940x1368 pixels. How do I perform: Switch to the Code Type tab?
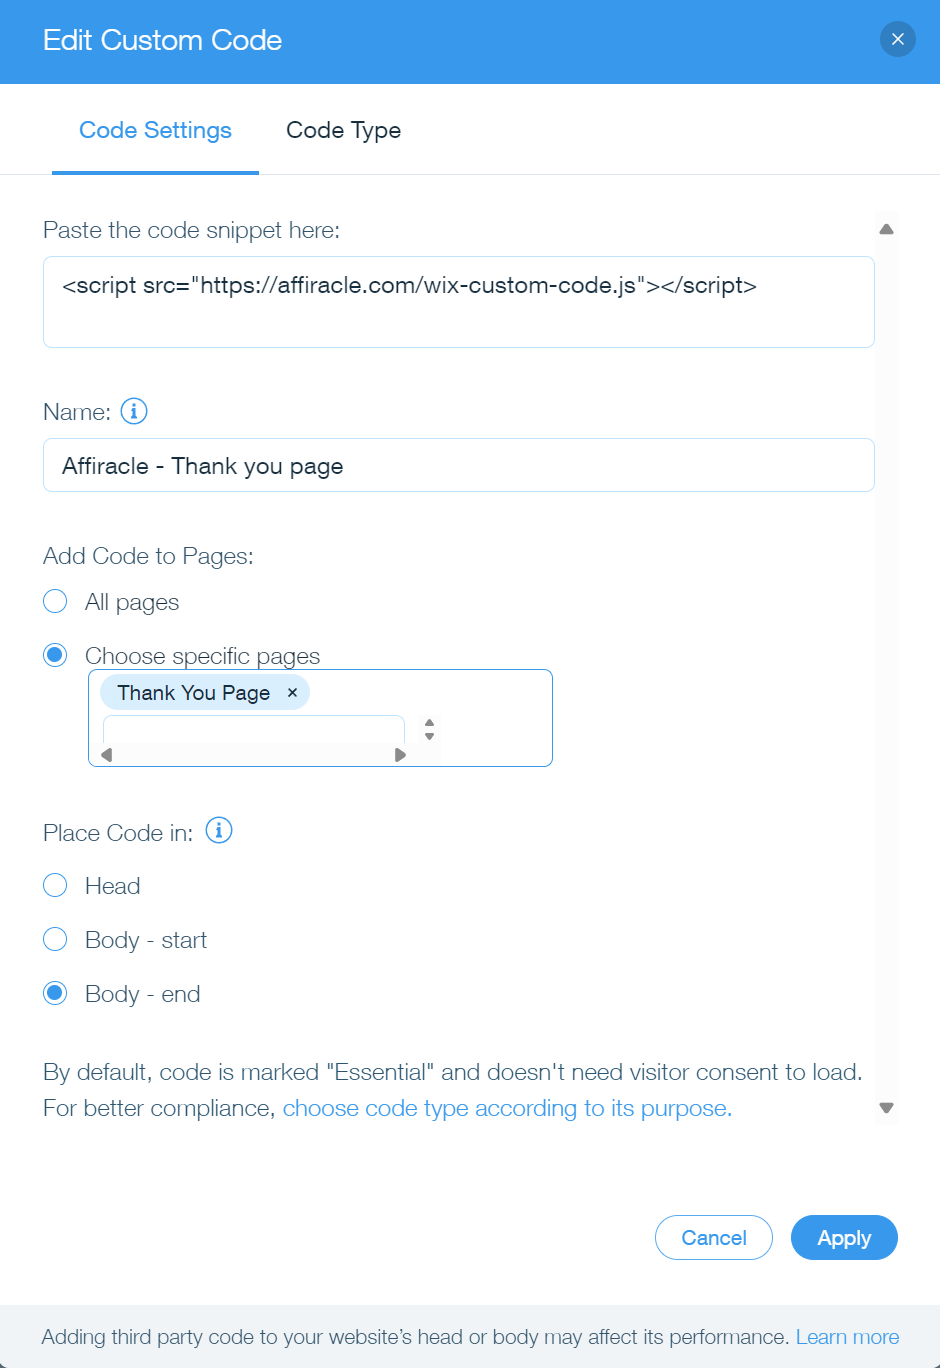click(343, 130)
